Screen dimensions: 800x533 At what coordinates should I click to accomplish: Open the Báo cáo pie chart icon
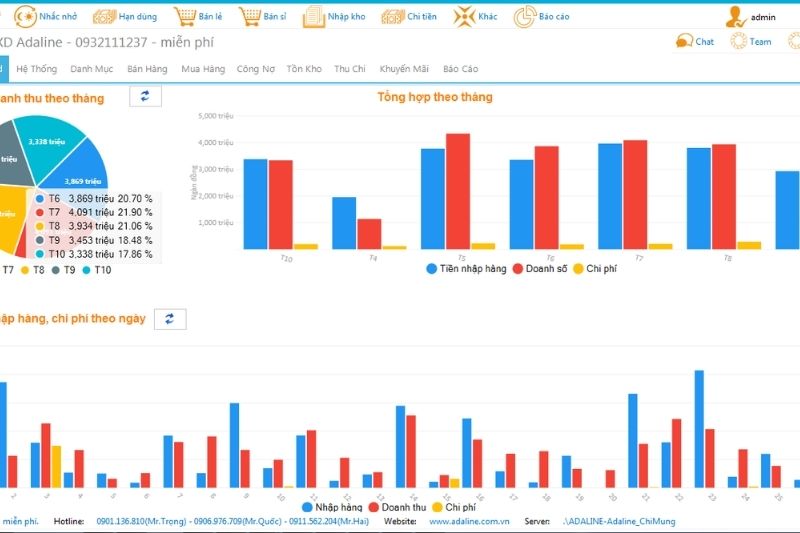tap(525, 17)
